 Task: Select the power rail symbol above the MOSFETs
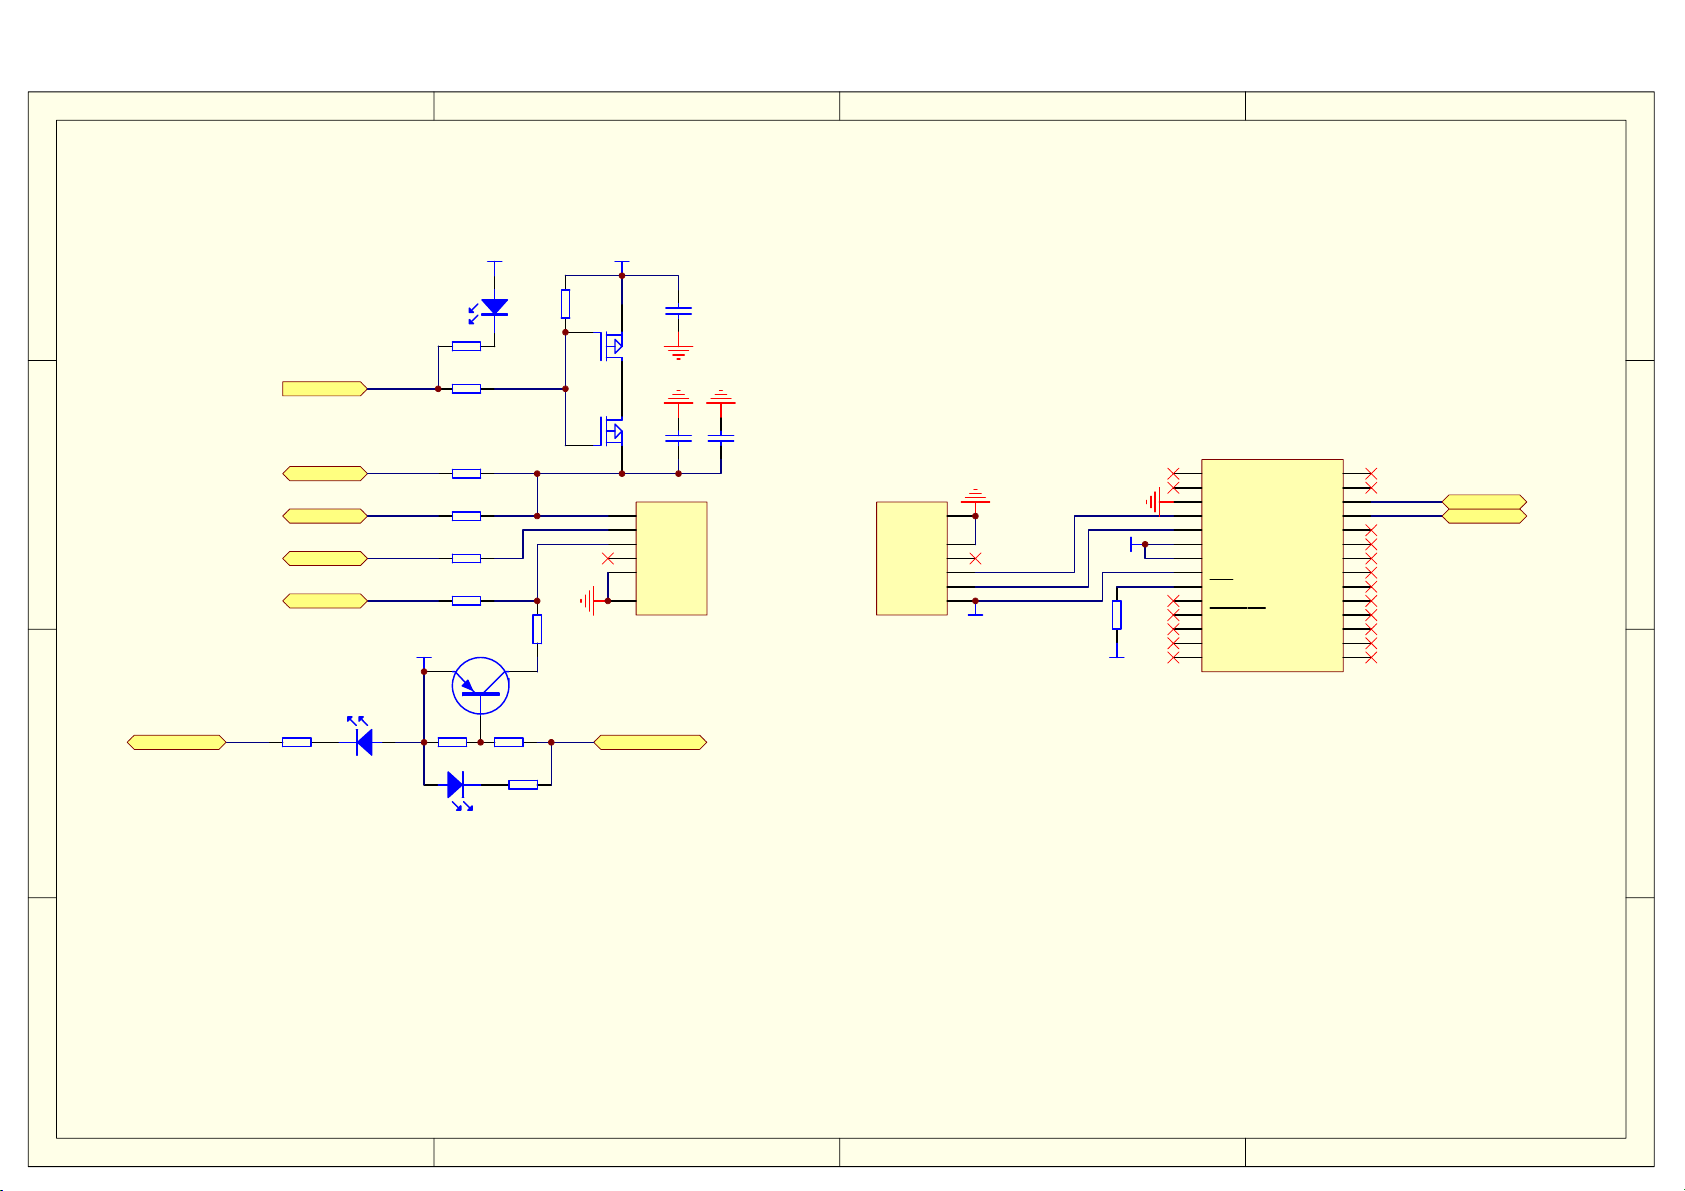tap(622, 266)
